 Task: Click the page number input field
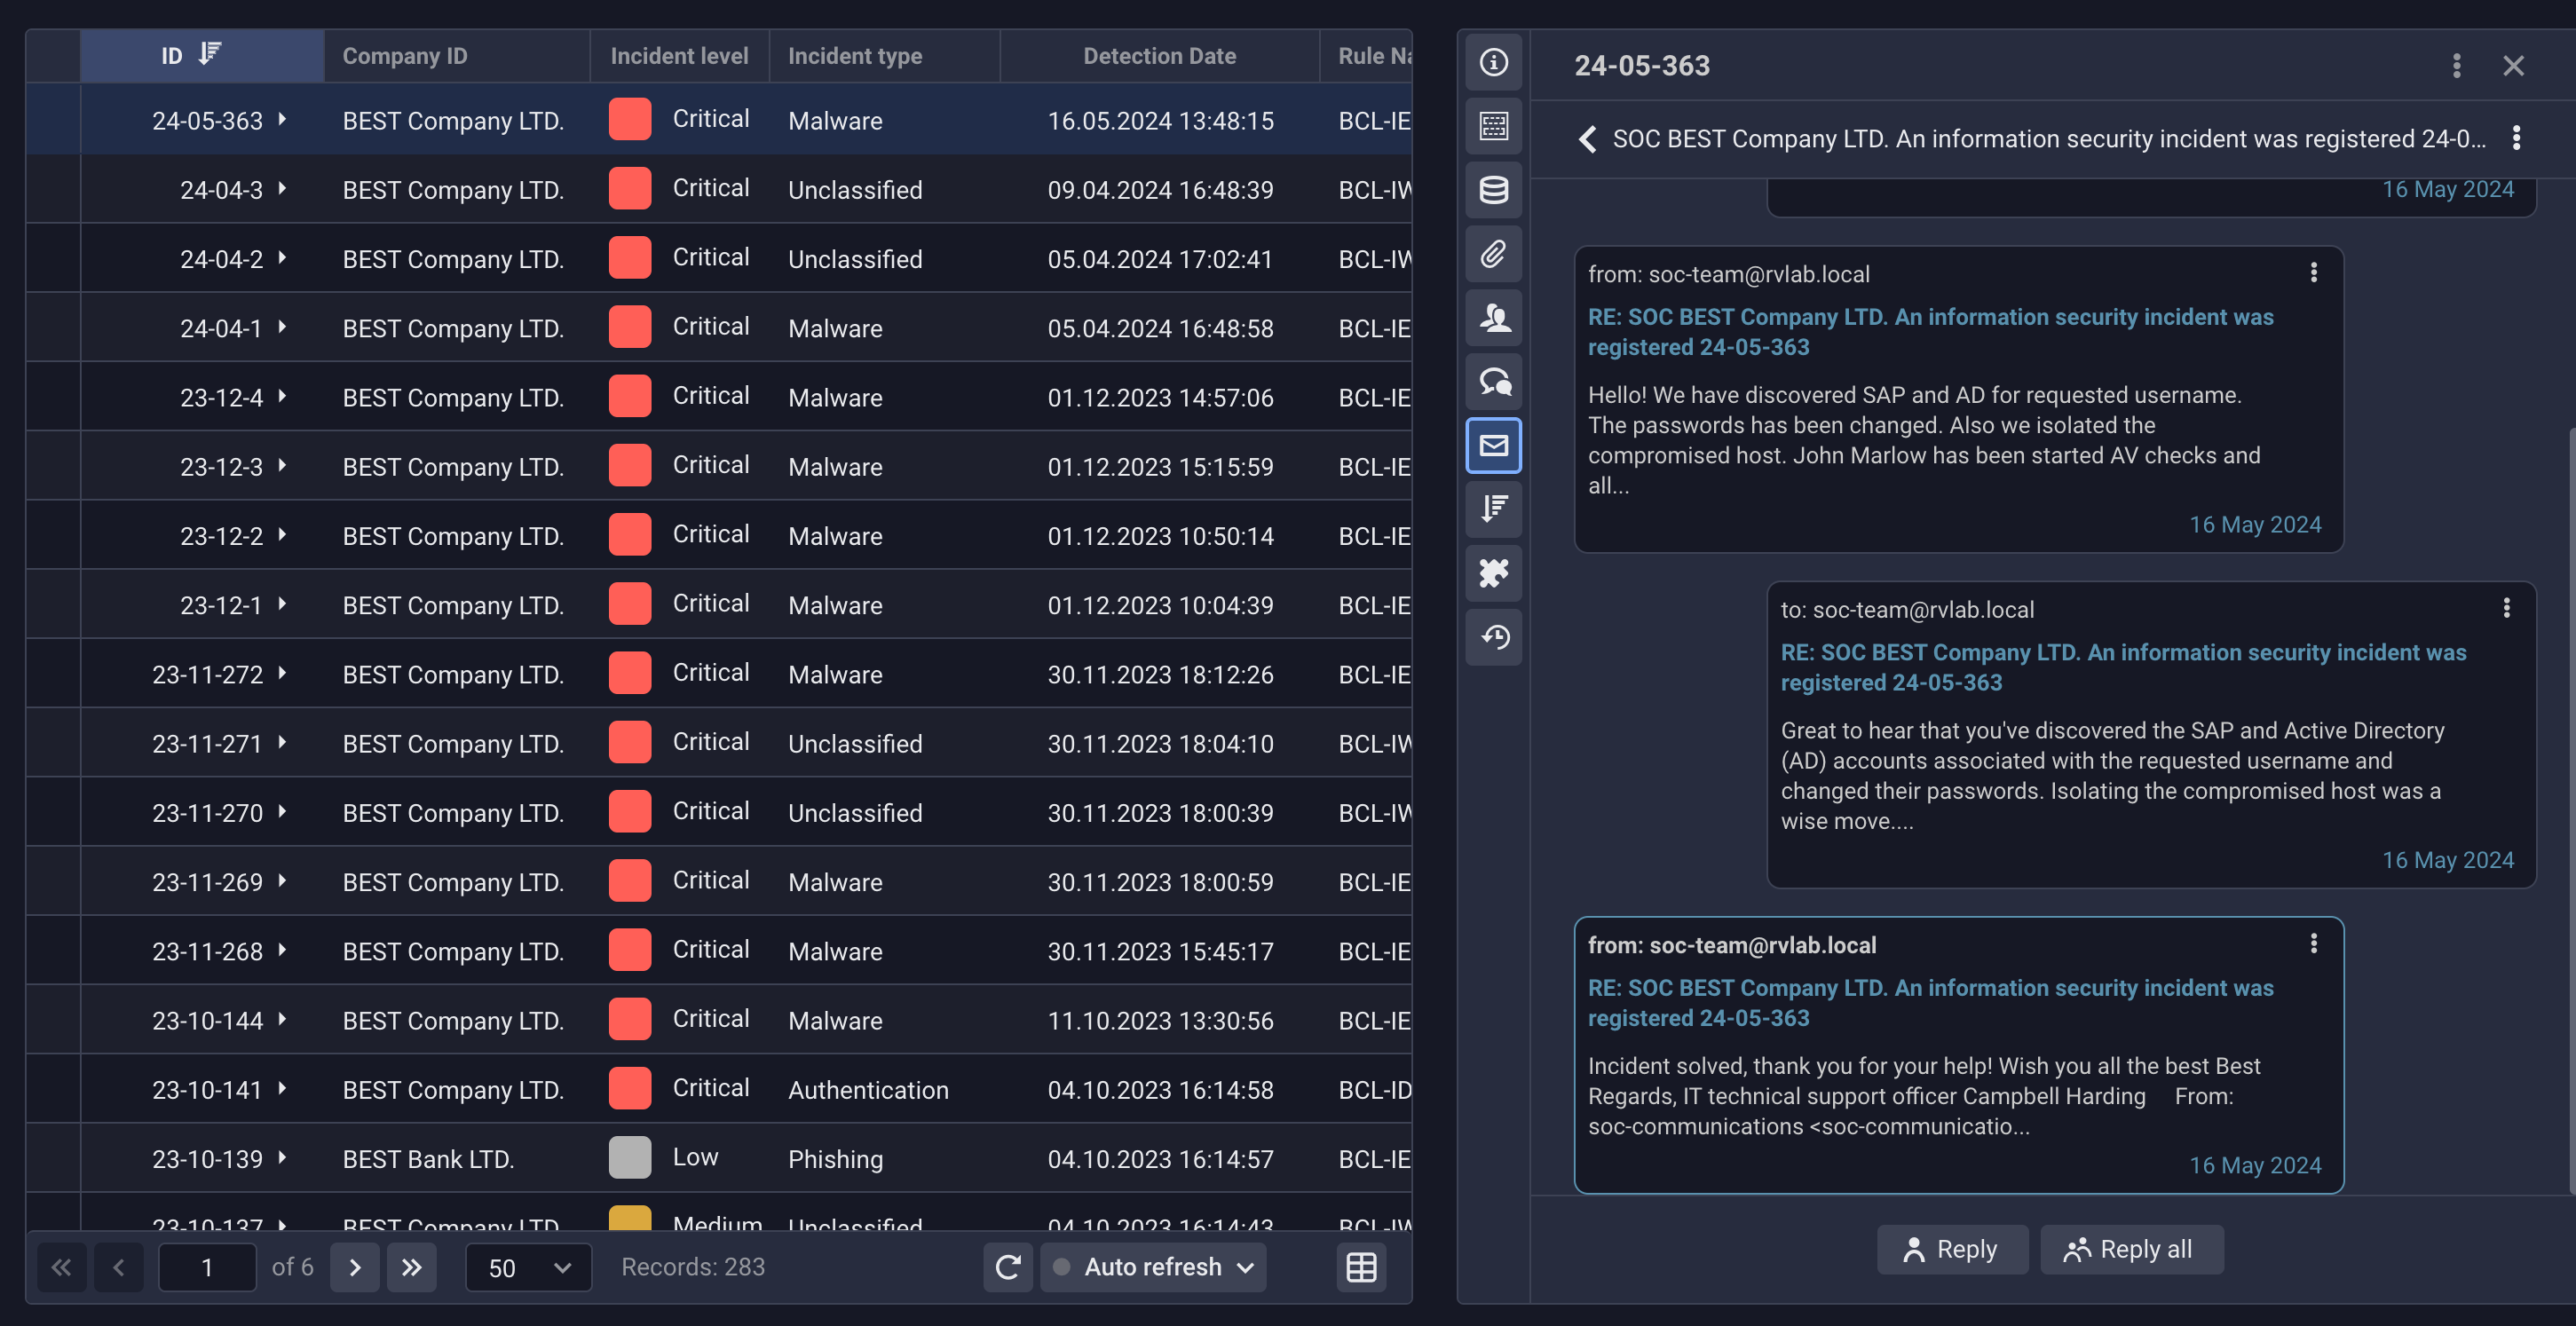pos(207,1267)
